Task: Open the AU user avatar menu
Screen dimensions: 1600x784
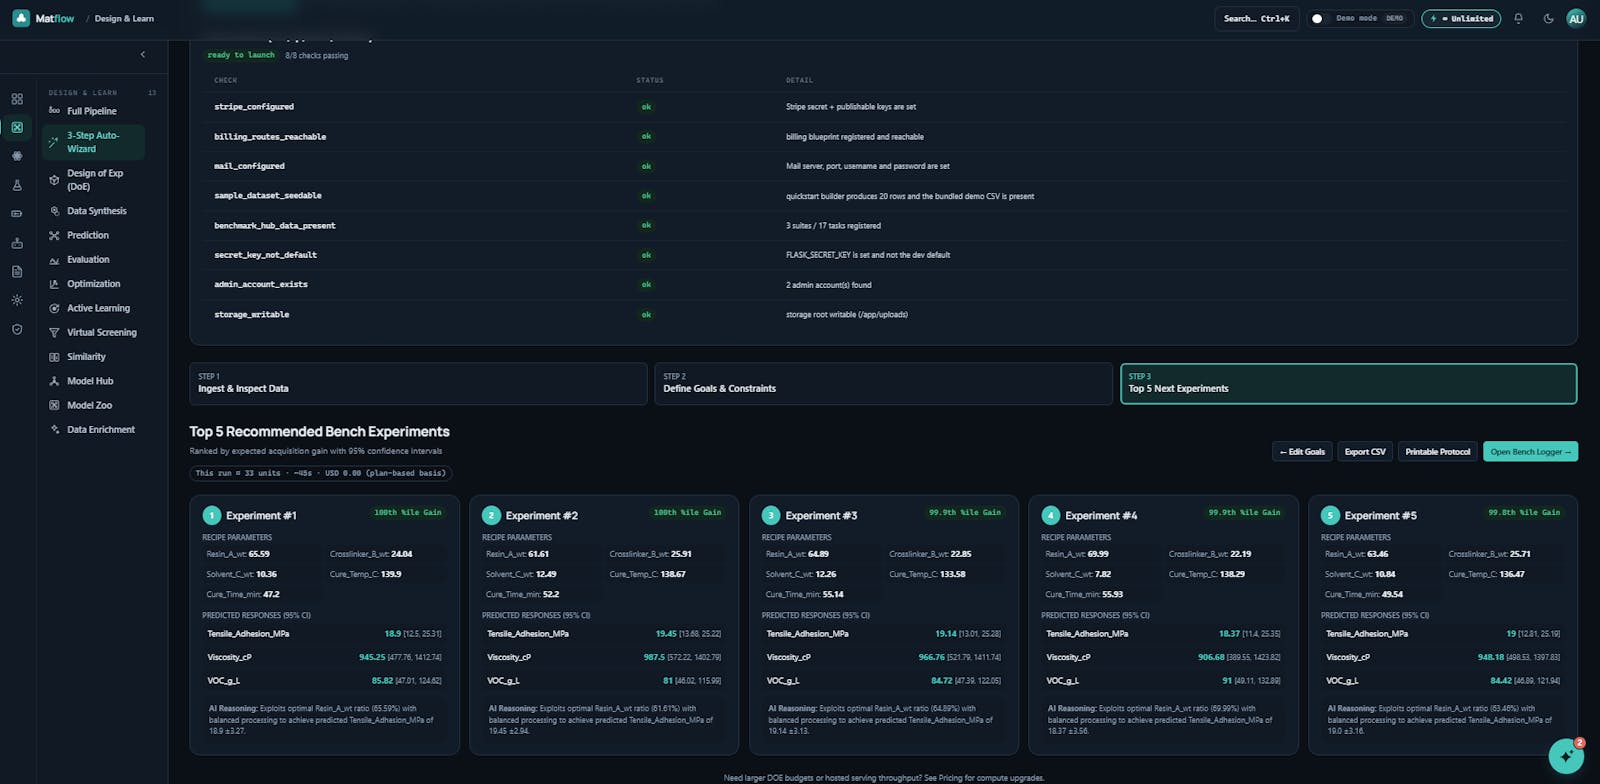Action: click(x=1576, y=18)
